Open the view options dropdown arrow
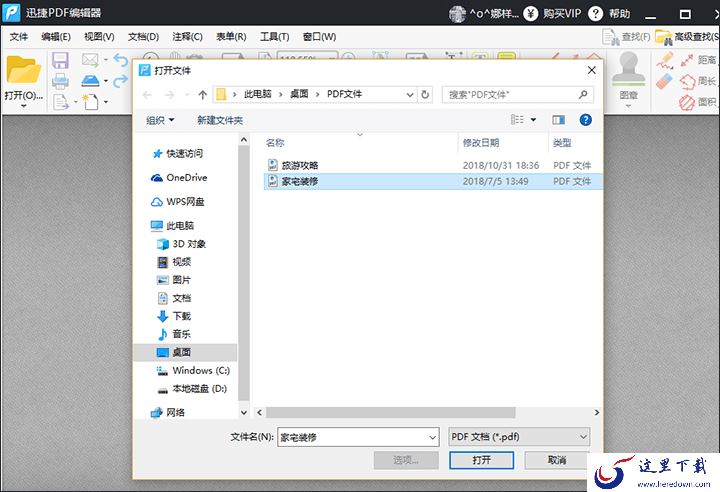 tap(534, 120)
